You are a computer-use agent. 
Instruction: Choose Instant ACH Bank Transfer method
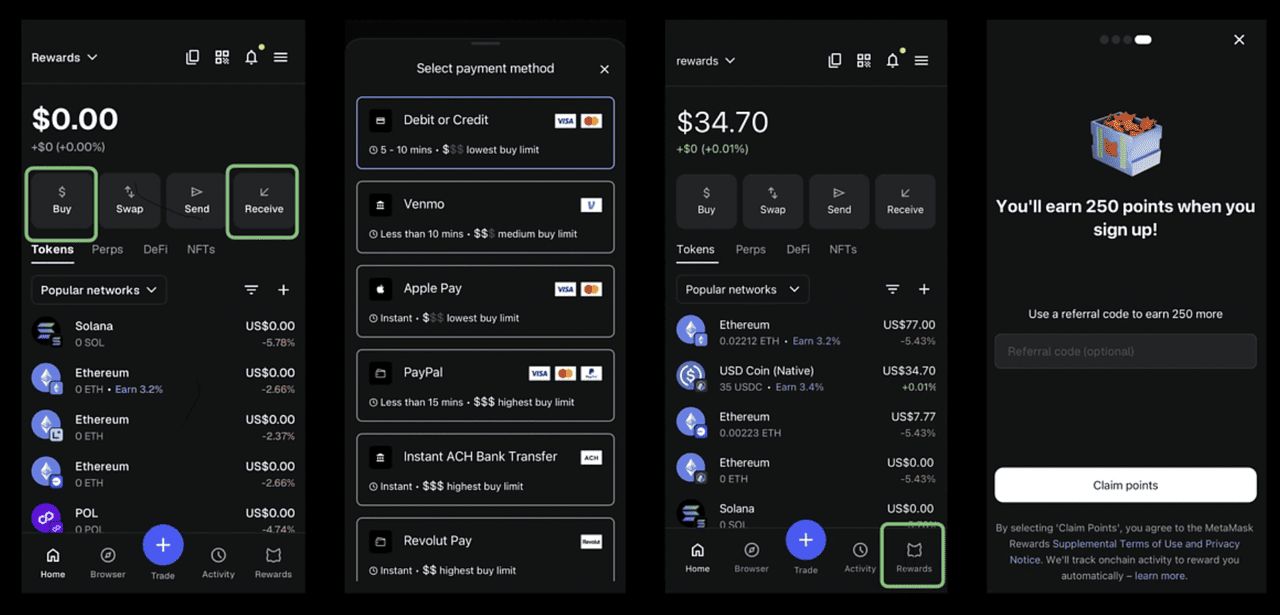485,469
